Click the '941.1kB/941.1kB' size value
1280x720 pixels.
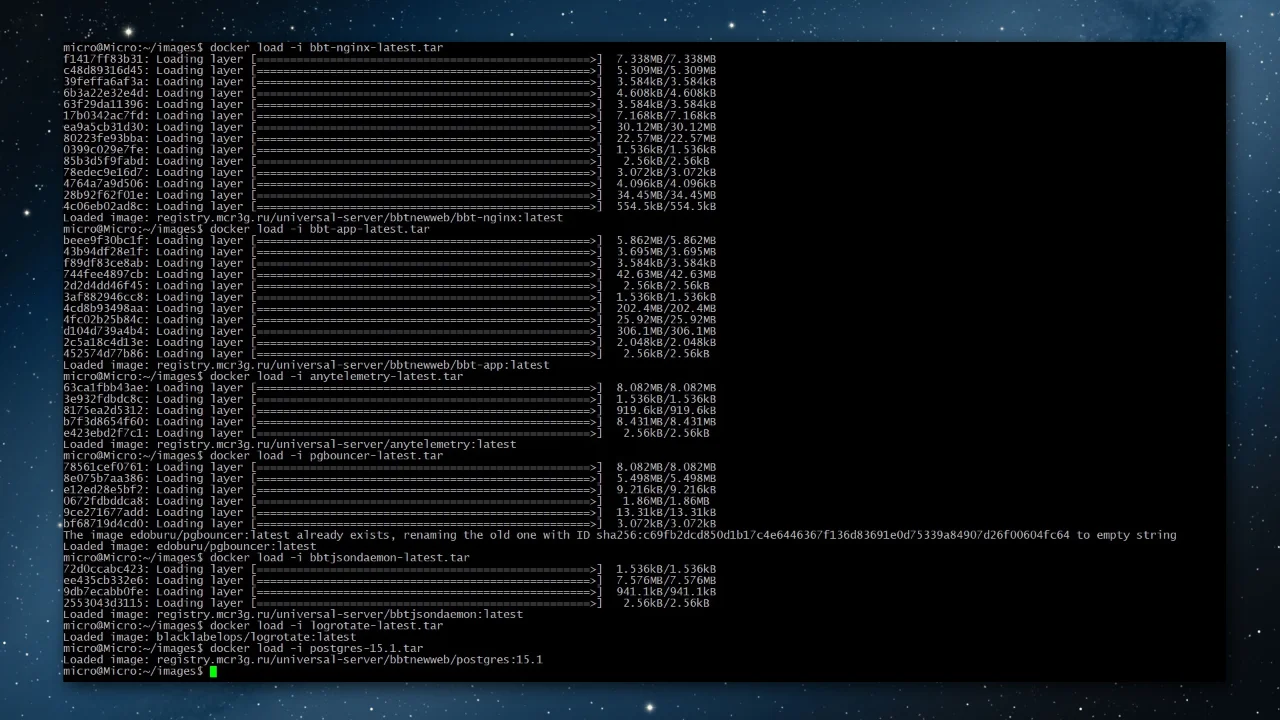tap(666, 591)
